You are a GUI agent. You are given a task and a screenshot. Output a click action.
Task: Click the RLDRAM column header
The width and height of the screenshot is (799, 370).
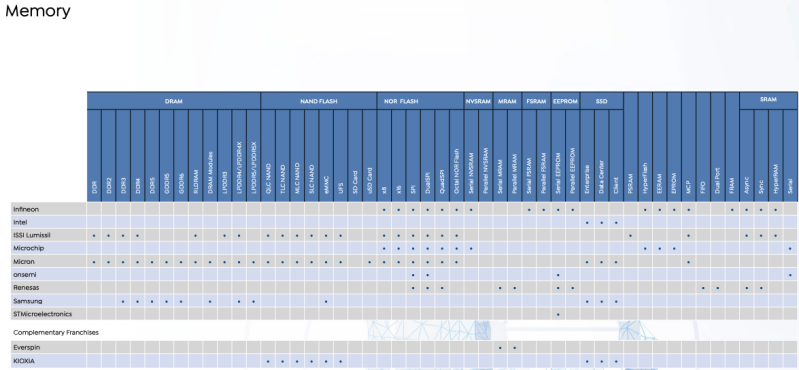click(x=196, y=155)
